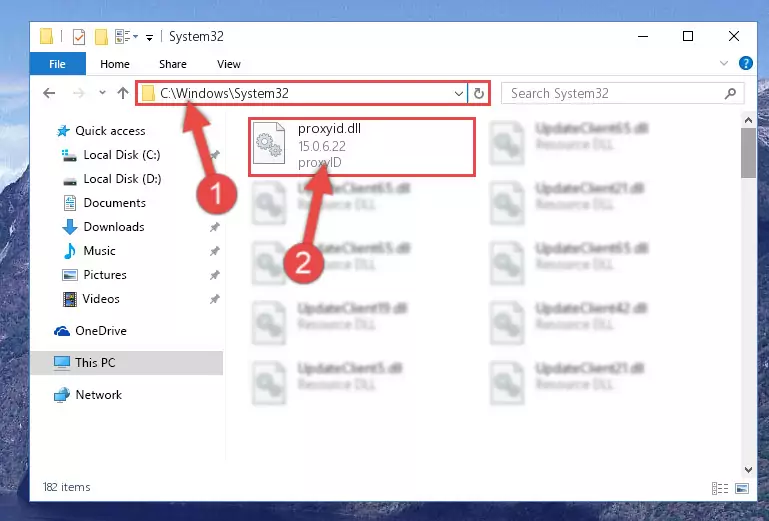Open the File menu
769x521 pixels.
[57, 64]
